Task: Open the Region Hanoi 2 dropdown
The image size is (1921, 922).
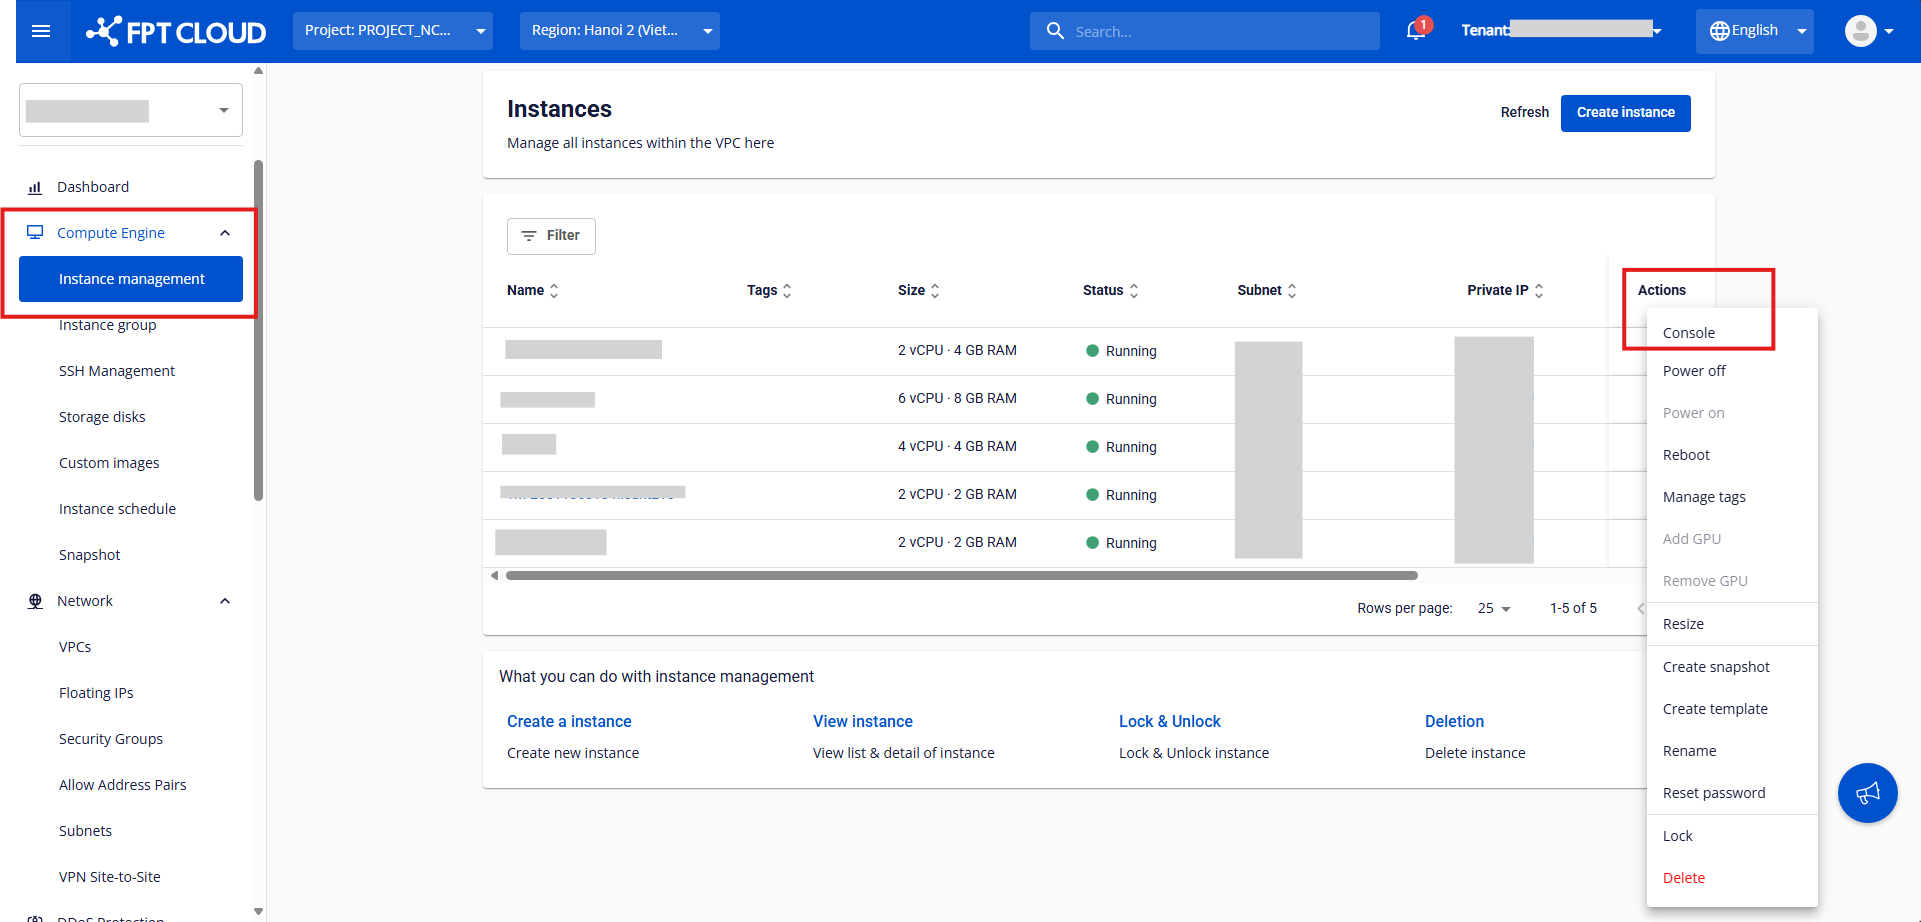Action: tap(619, 31)
